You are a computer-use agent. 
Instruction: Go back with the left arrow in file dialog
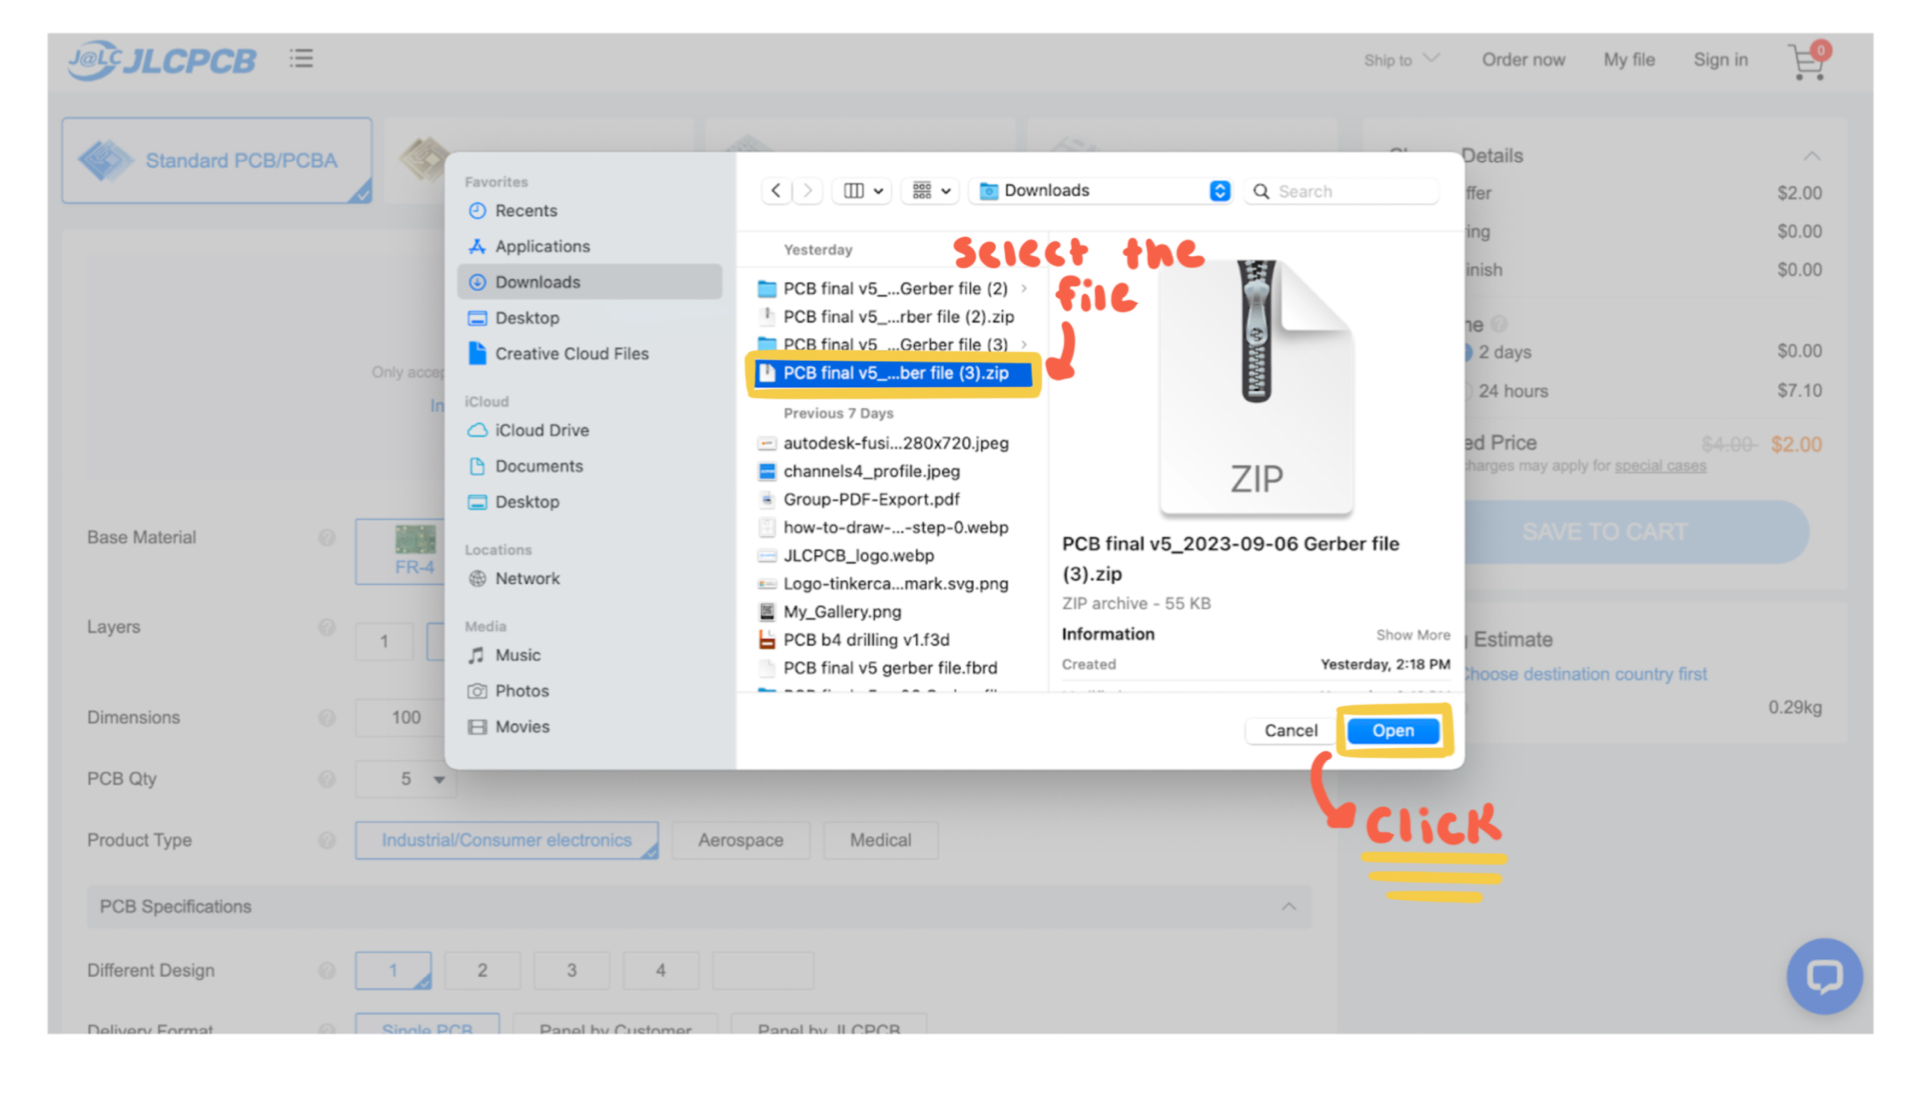tap(776, 191)
